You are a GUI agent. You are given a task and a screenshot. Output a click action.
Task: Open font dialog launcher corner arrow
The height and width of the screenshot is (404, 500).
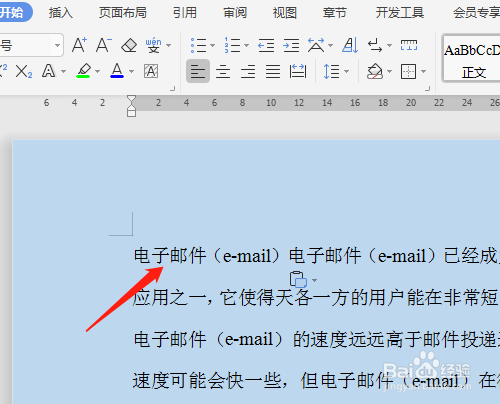(x=173, y=89)
